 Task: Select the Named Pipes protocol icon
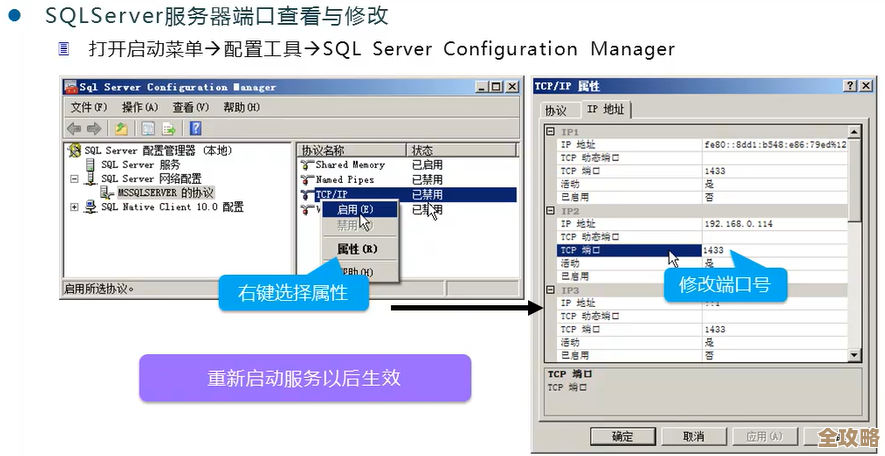(307, 180)
